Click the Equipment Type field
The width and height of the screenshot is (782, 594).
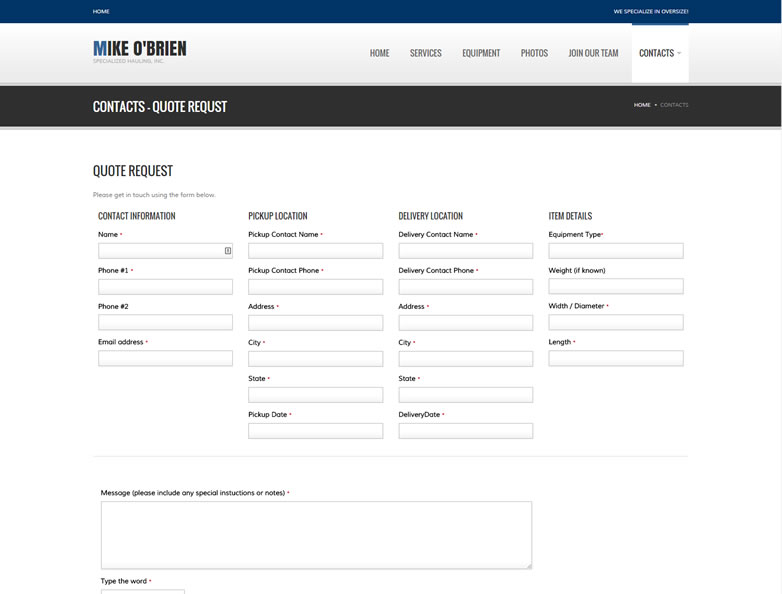(x=615, y=251)
